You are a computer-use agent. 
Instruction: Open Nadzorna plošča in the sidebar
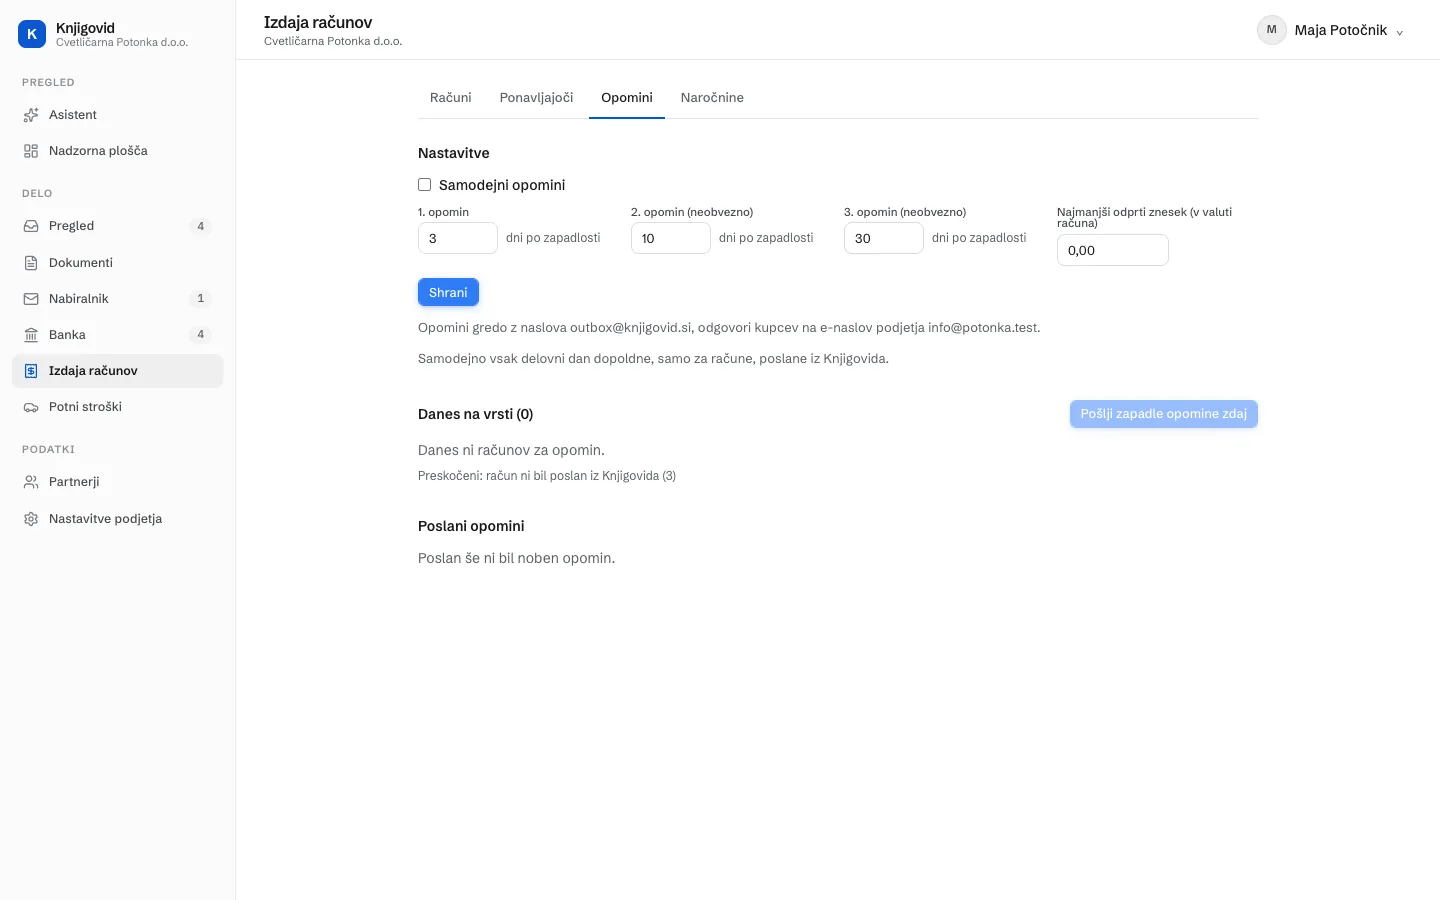[118, 151]
